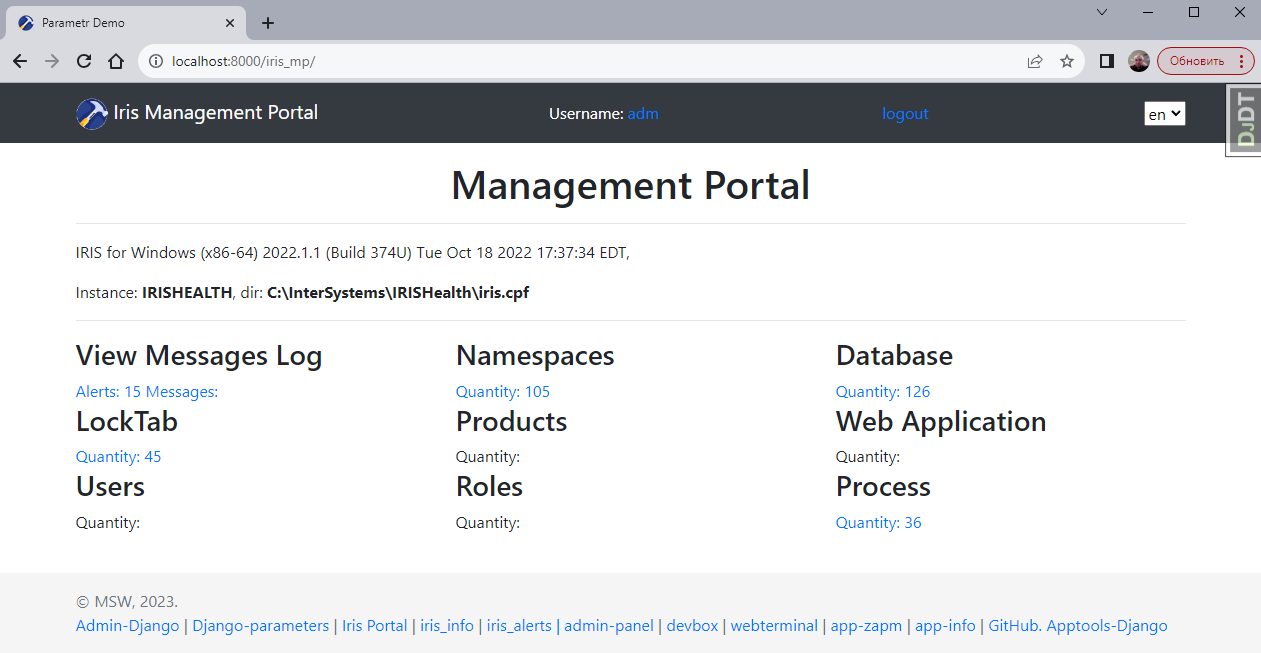
Task: Click the Quantity text under Web Application
Action: pos(868,457)
